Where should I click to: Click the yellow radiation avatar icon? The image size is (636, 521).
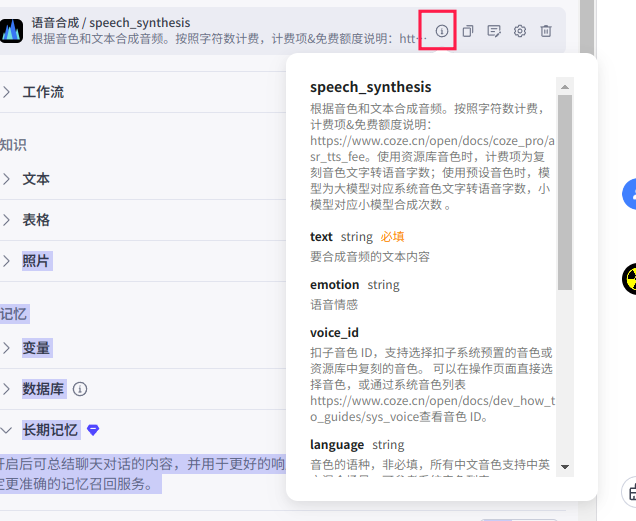(x=629, y=279)
